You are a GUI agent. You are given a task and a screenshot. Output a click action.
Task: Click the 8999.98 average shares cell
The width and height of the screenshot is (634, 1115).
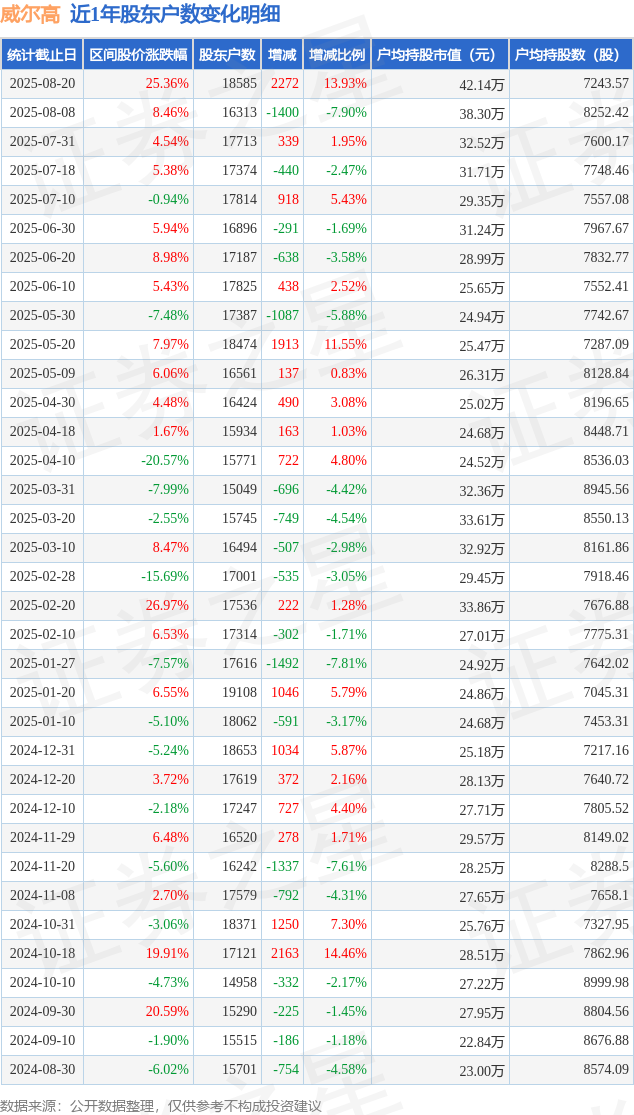606,983
